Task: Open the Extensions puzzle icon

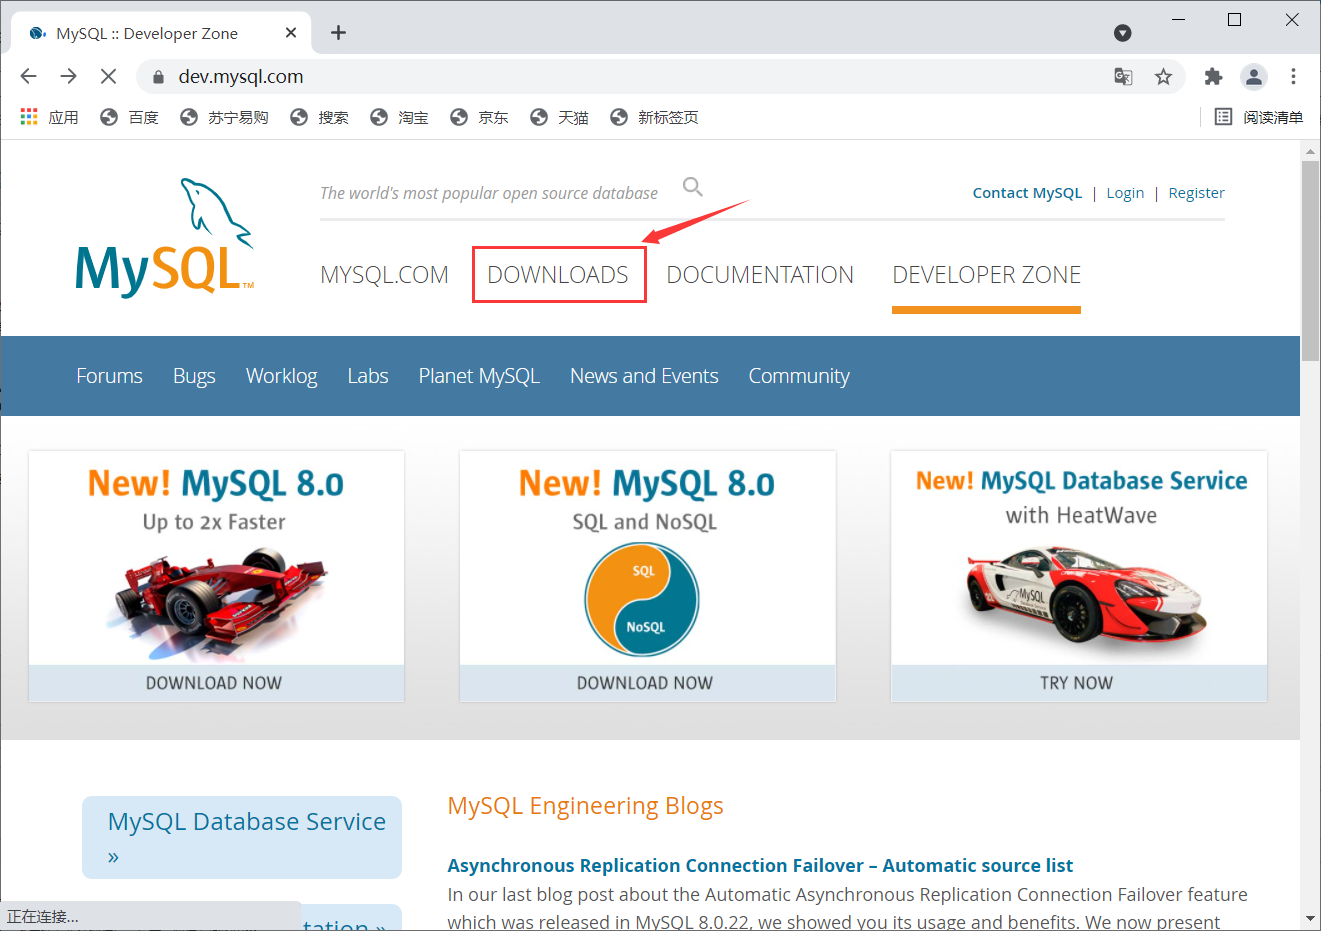Action: coord(1213,77)
